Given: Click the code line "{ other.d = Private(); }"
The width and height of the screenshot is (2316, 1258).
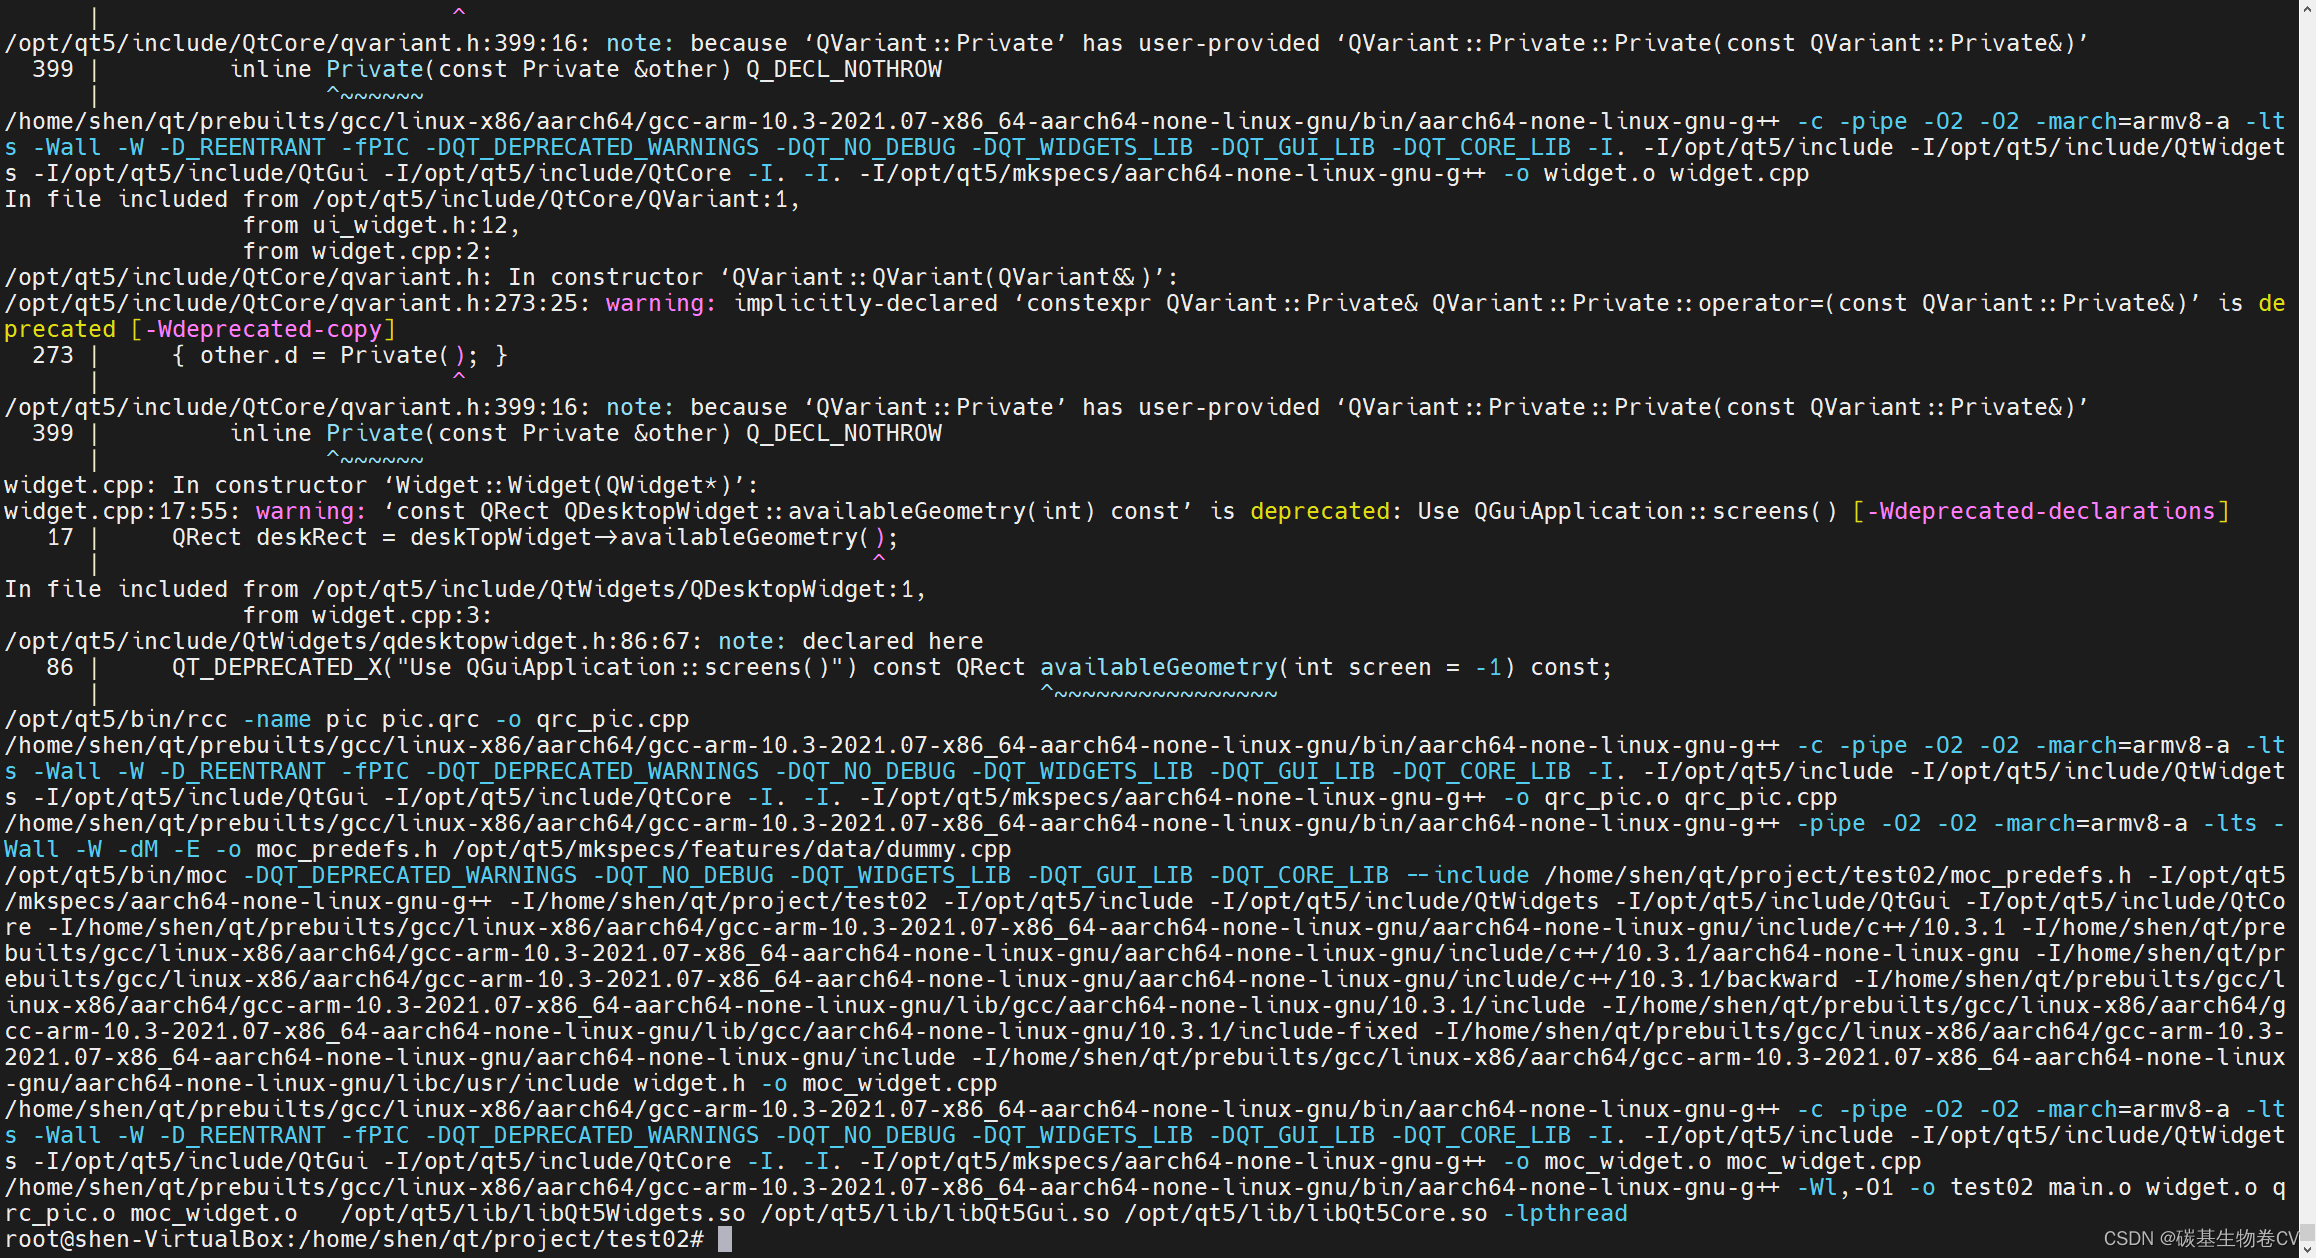Looking at the screenshot, I should click(x=340, y=355).
